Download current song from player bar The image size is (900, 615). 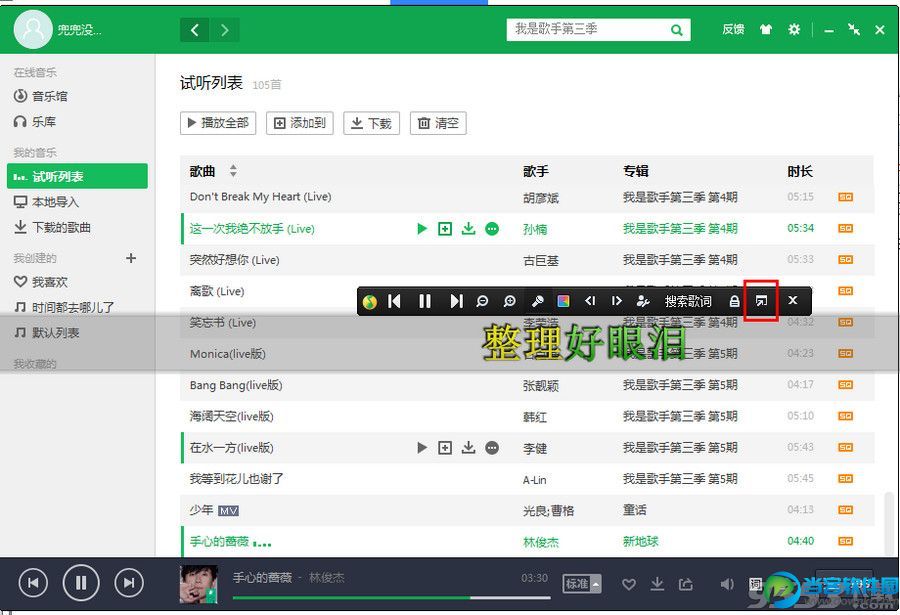pyautogui.click(x=657, y=584)
